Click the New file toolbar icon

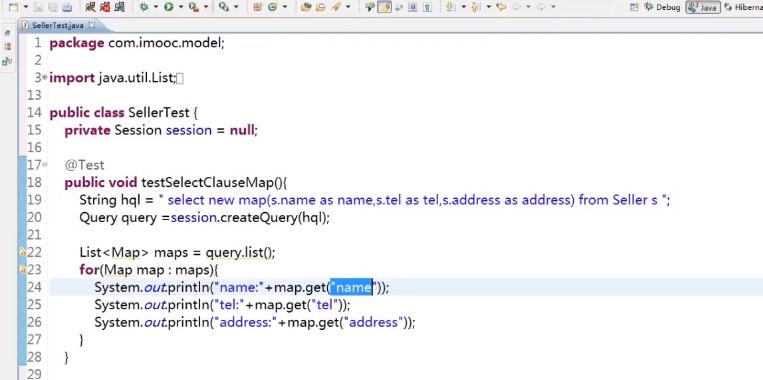(x=13, y=7)
